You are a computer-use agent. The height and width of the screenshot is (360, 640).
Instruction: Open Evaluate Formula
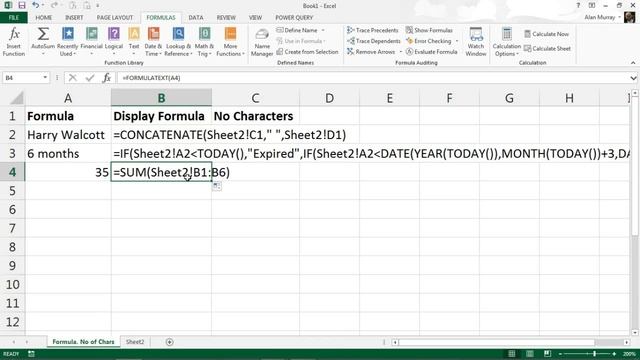(x=431, y=52)
